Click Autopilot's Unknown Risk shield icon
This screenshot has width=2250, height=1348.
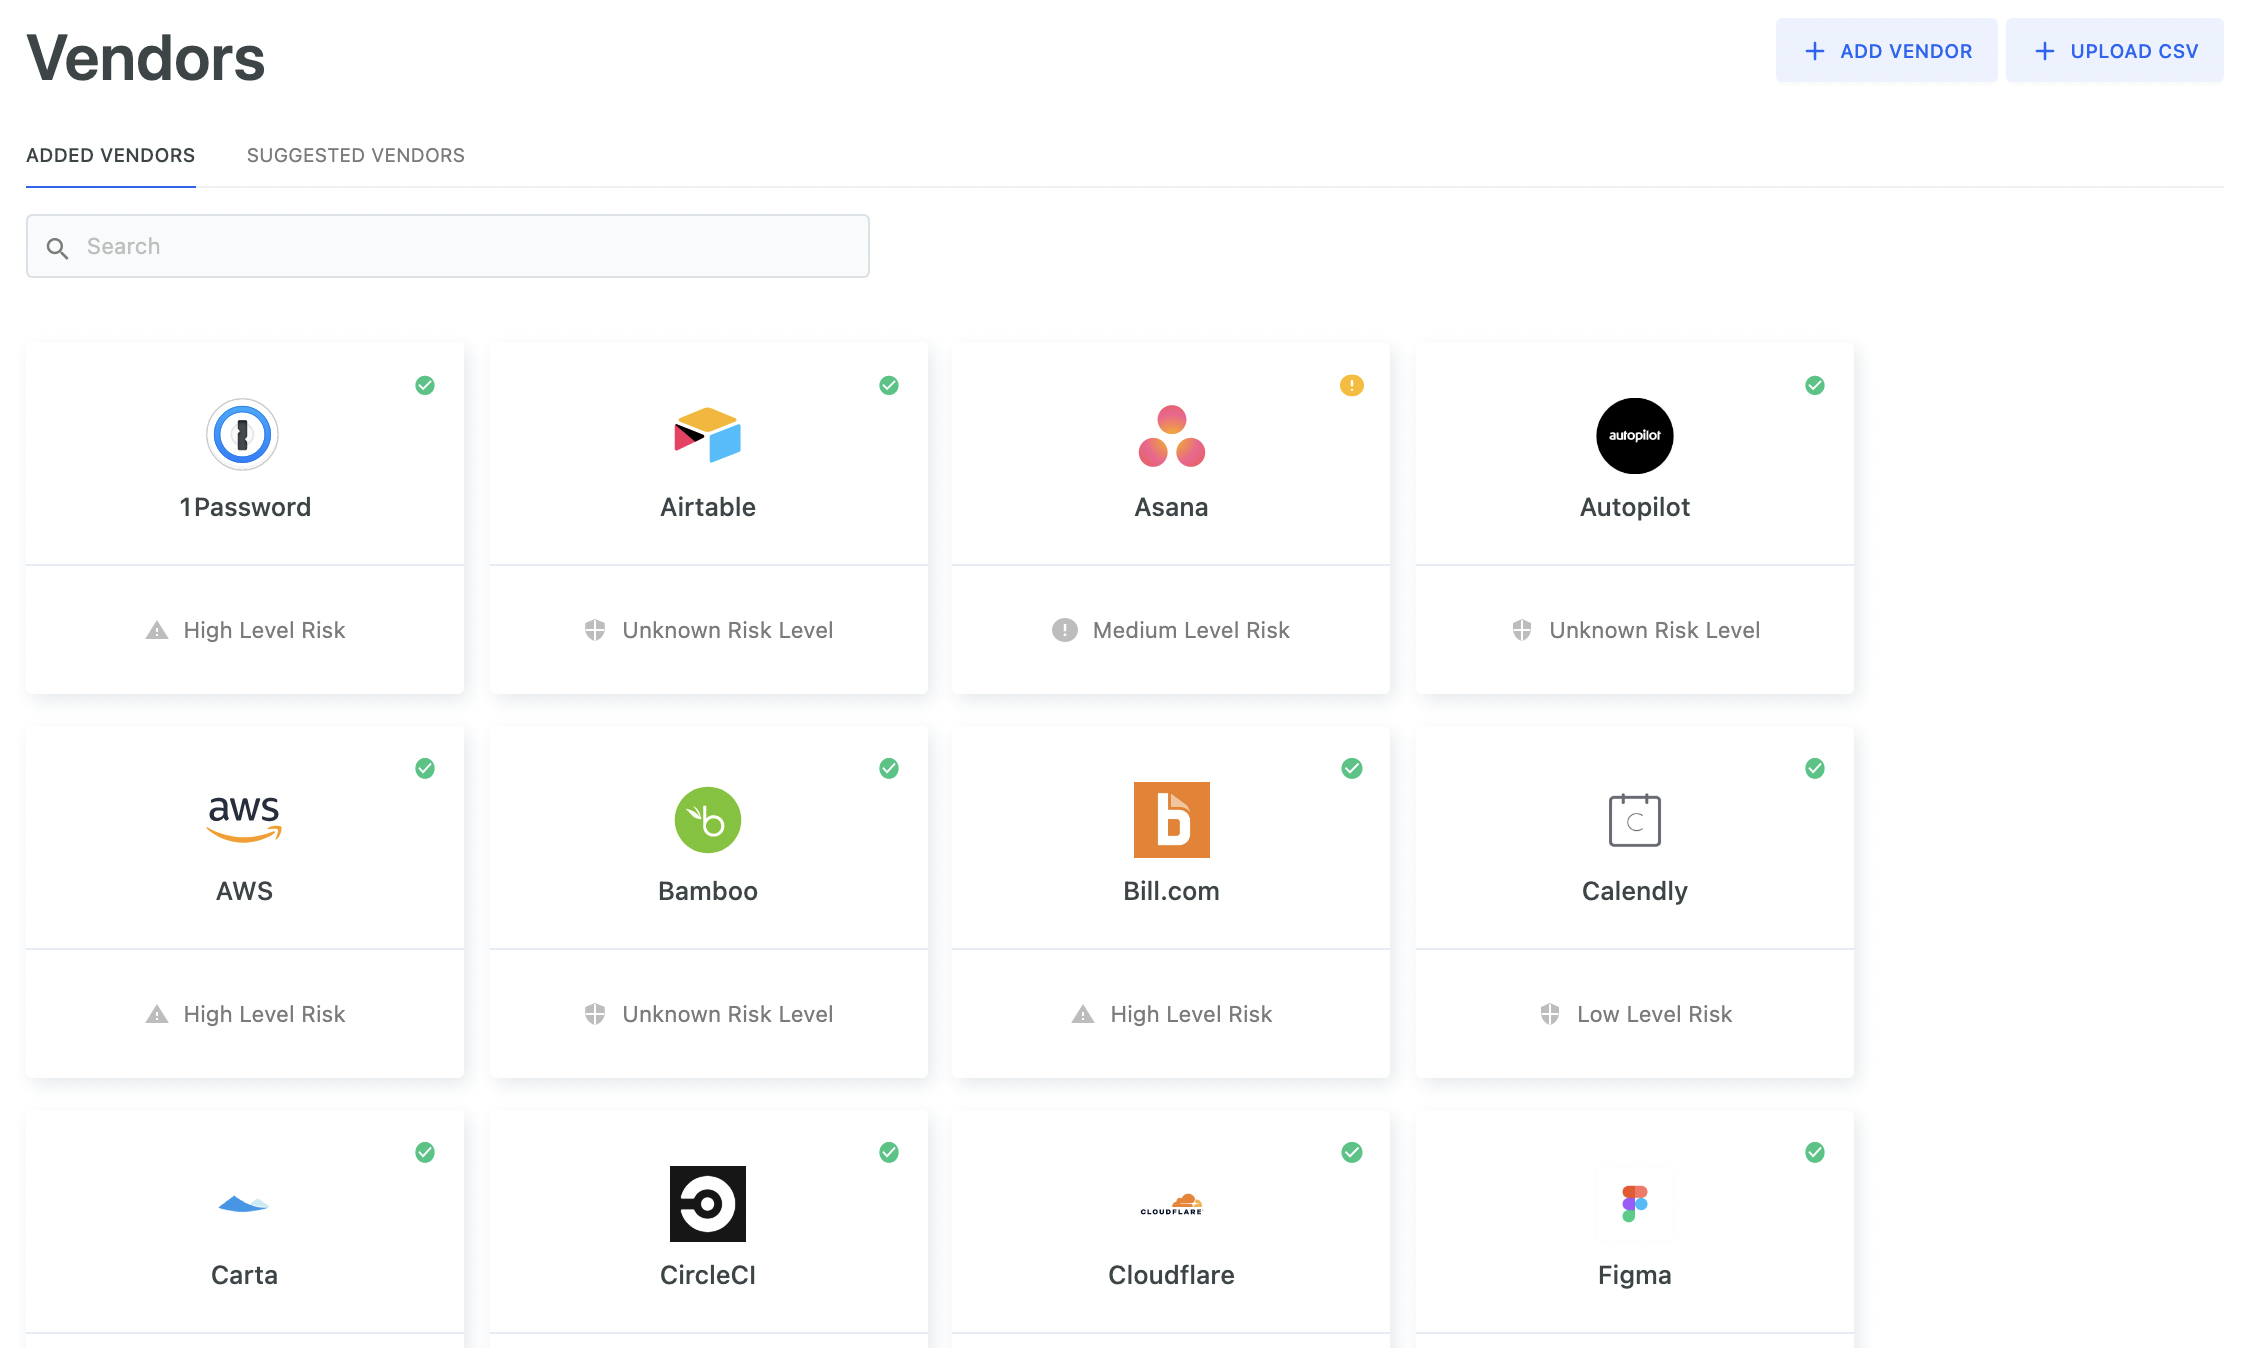coord(1522,630)
